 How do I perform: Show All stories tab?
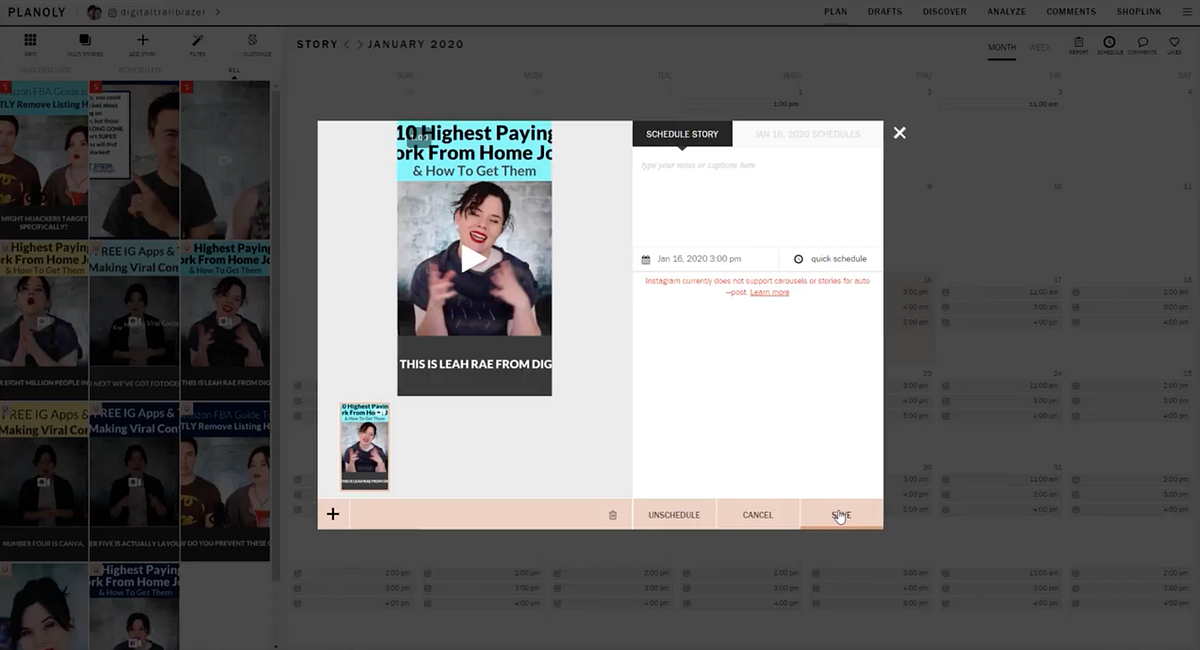coord(233,70)
